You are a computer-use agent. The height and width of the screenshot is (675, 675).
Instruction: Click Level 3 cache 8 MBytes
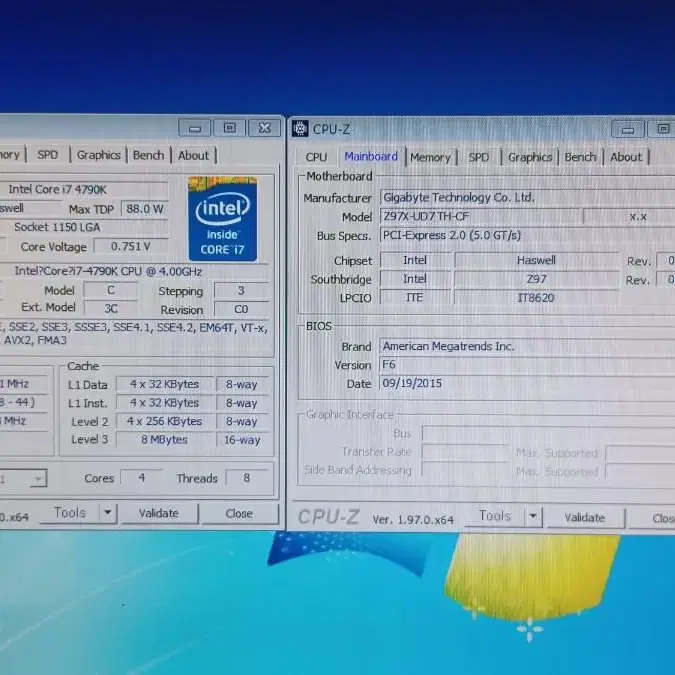[x=164, y=440]
